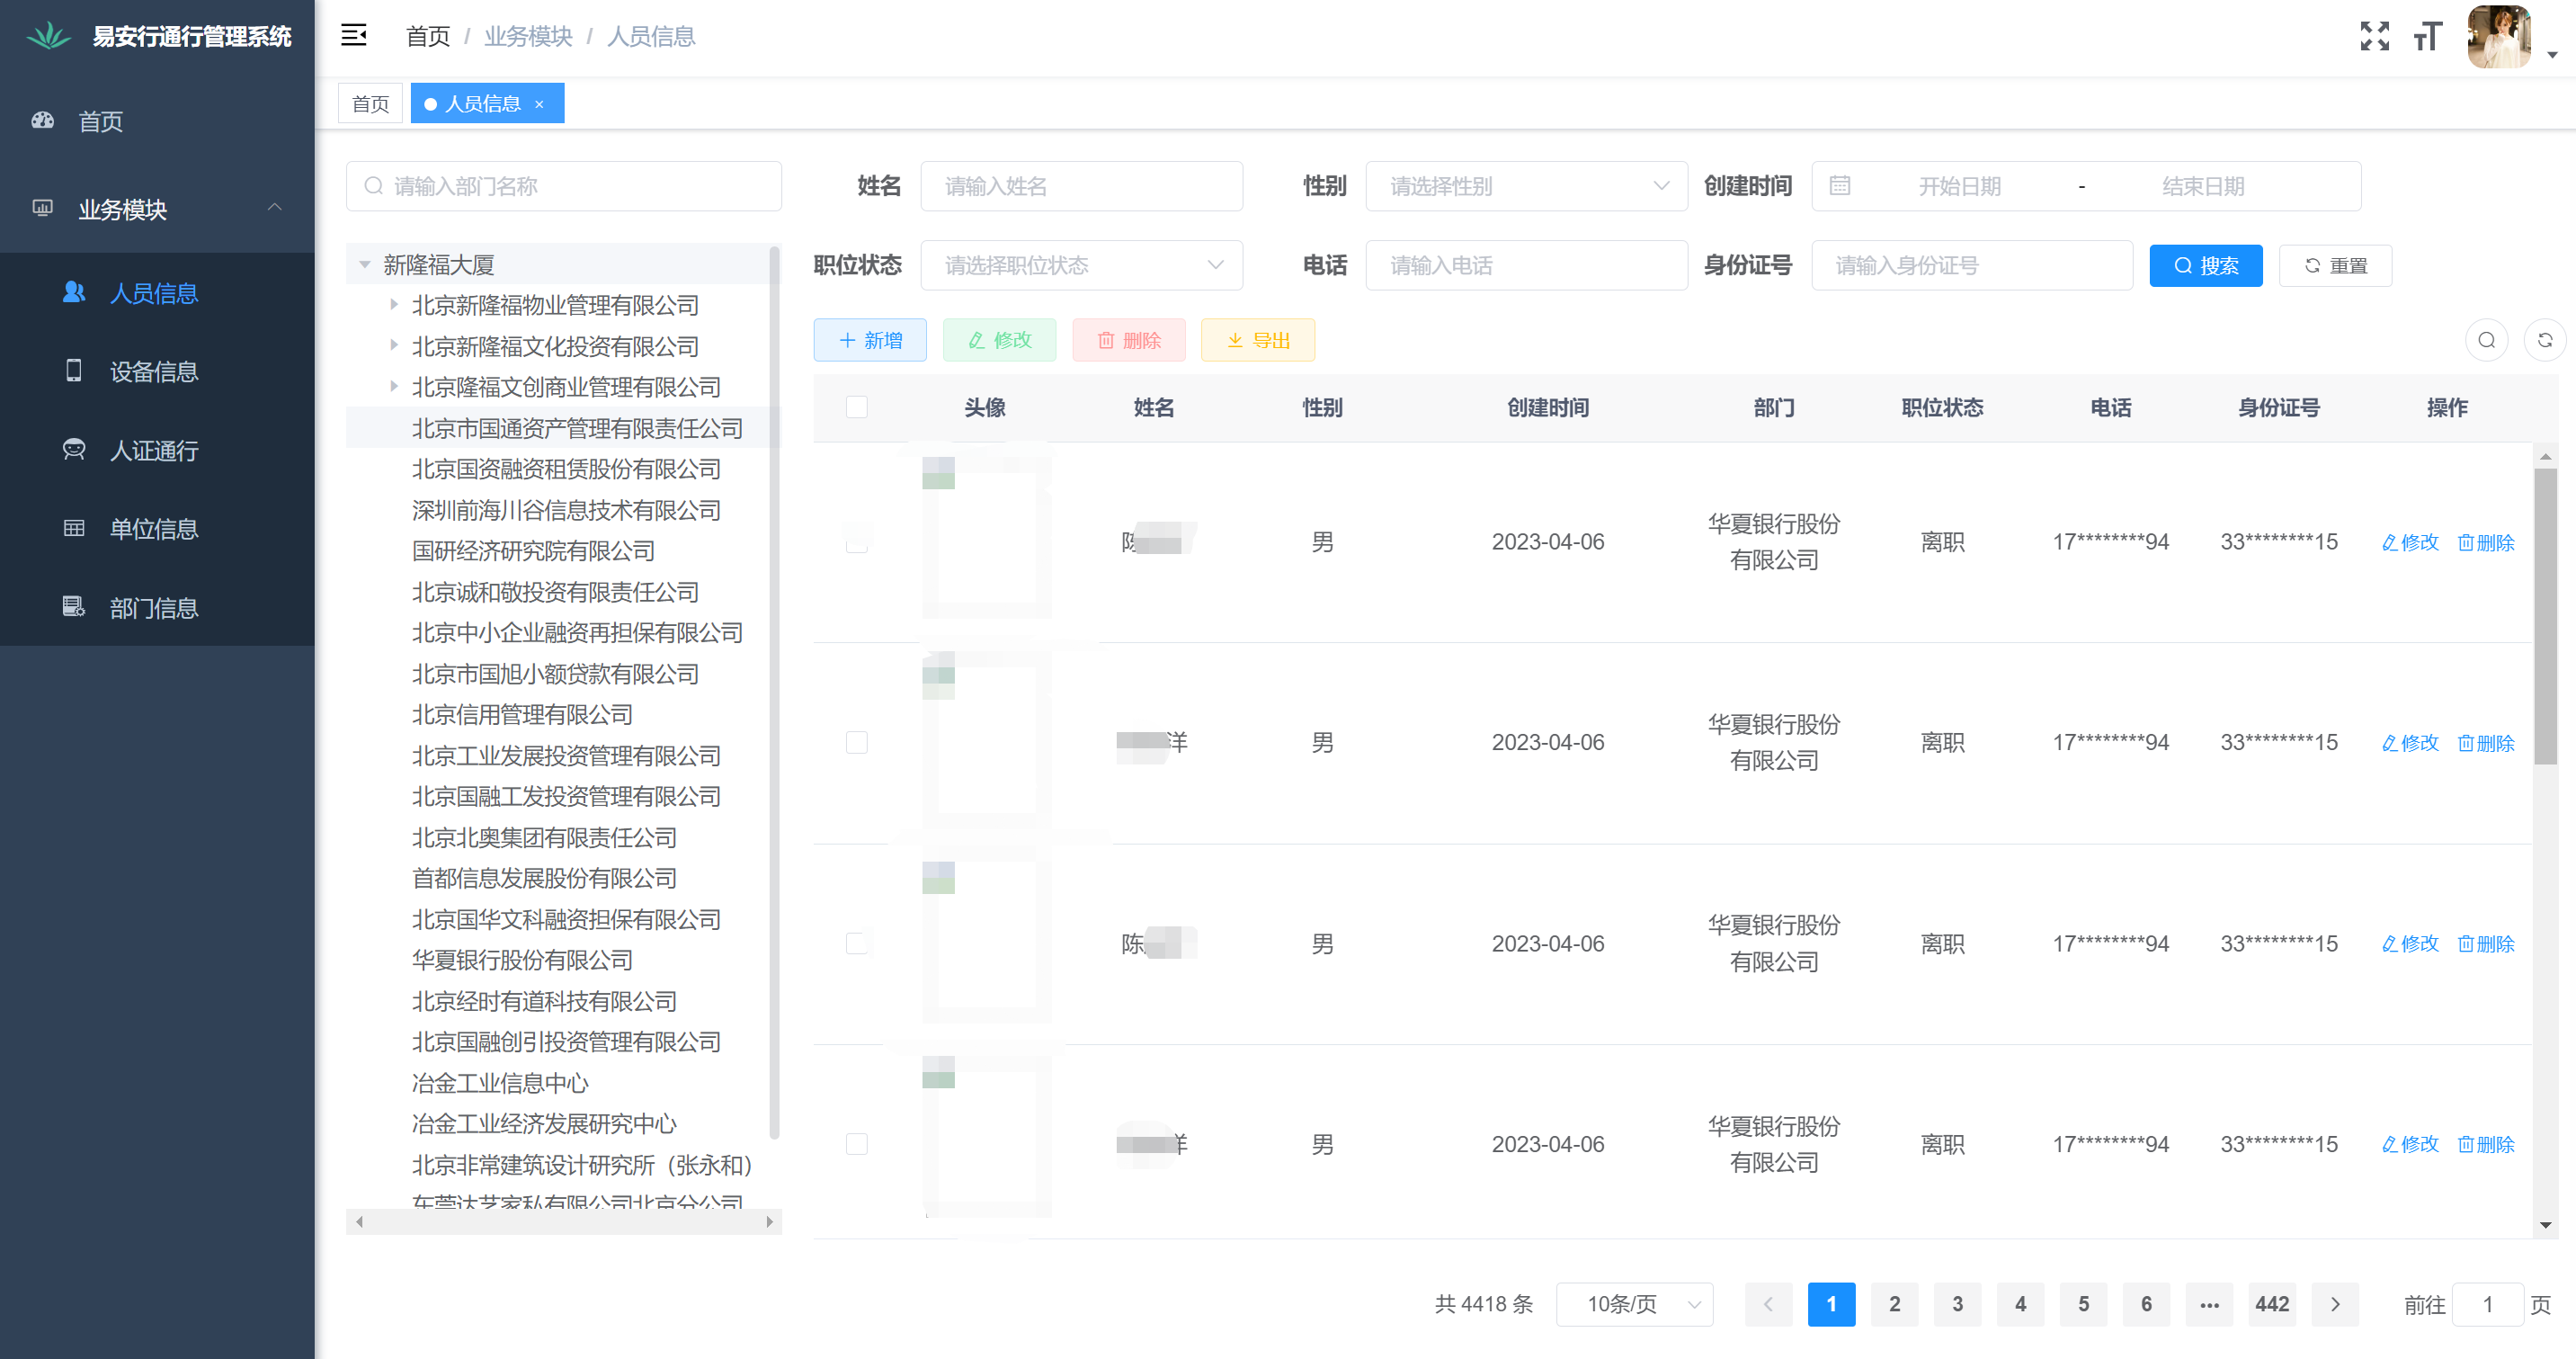
Task: Focus the 姓名 input field
Action: 1081,186
